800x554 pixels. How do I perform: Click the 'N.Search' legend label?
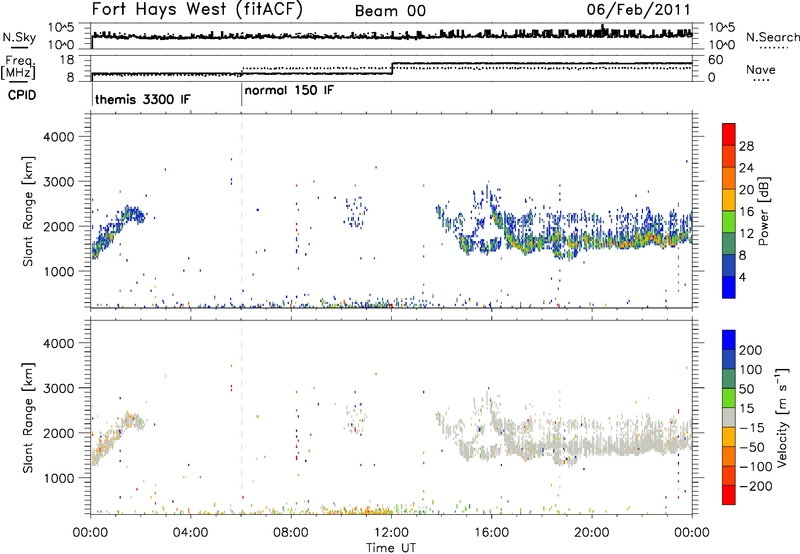(x=772, y=37)
